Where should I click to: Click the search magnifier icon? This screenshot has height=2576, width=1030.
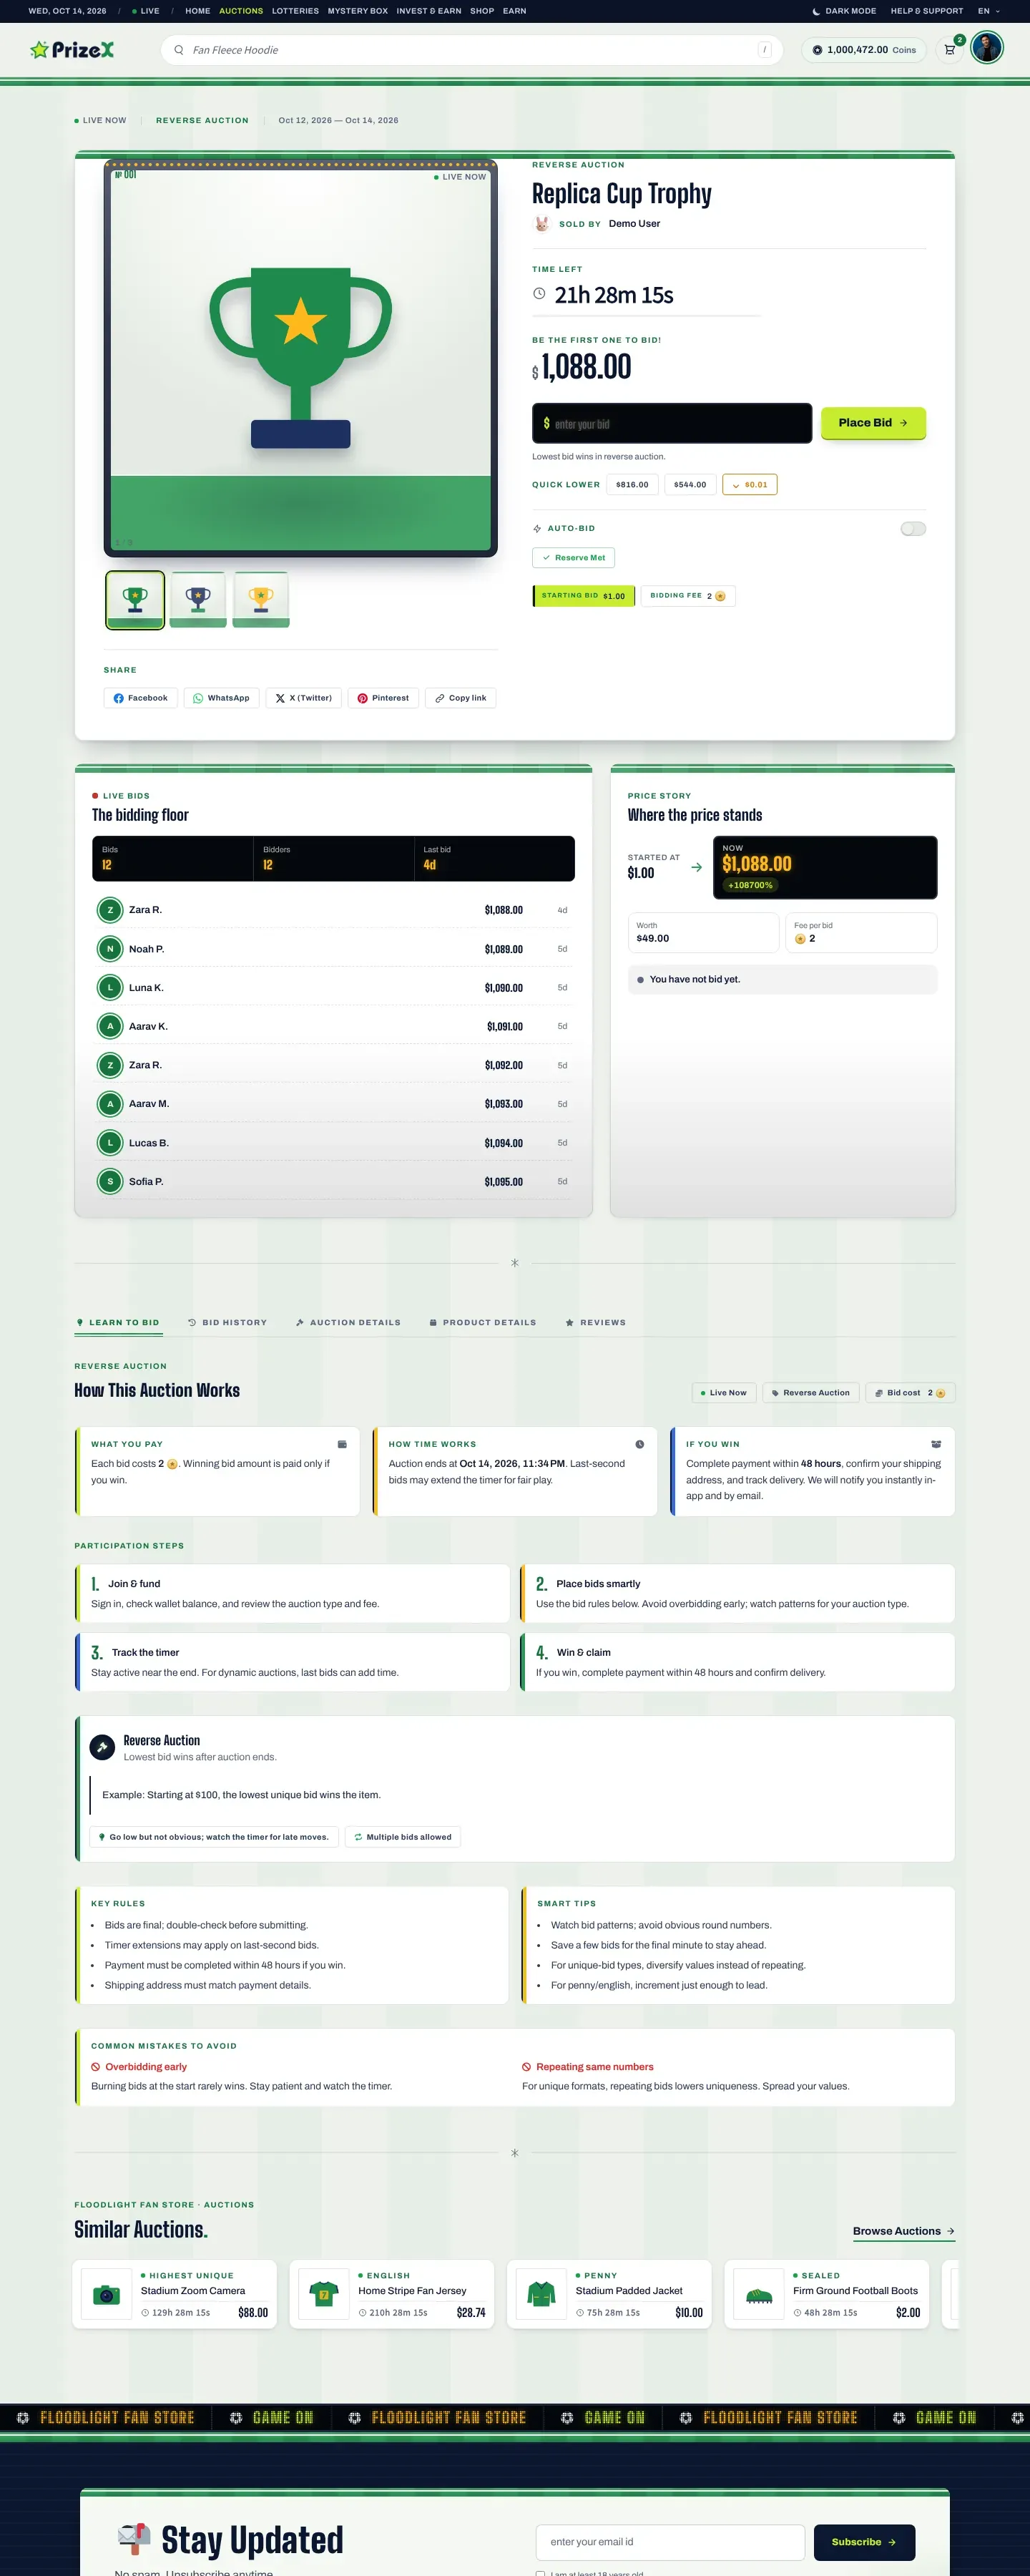(179, 50)
